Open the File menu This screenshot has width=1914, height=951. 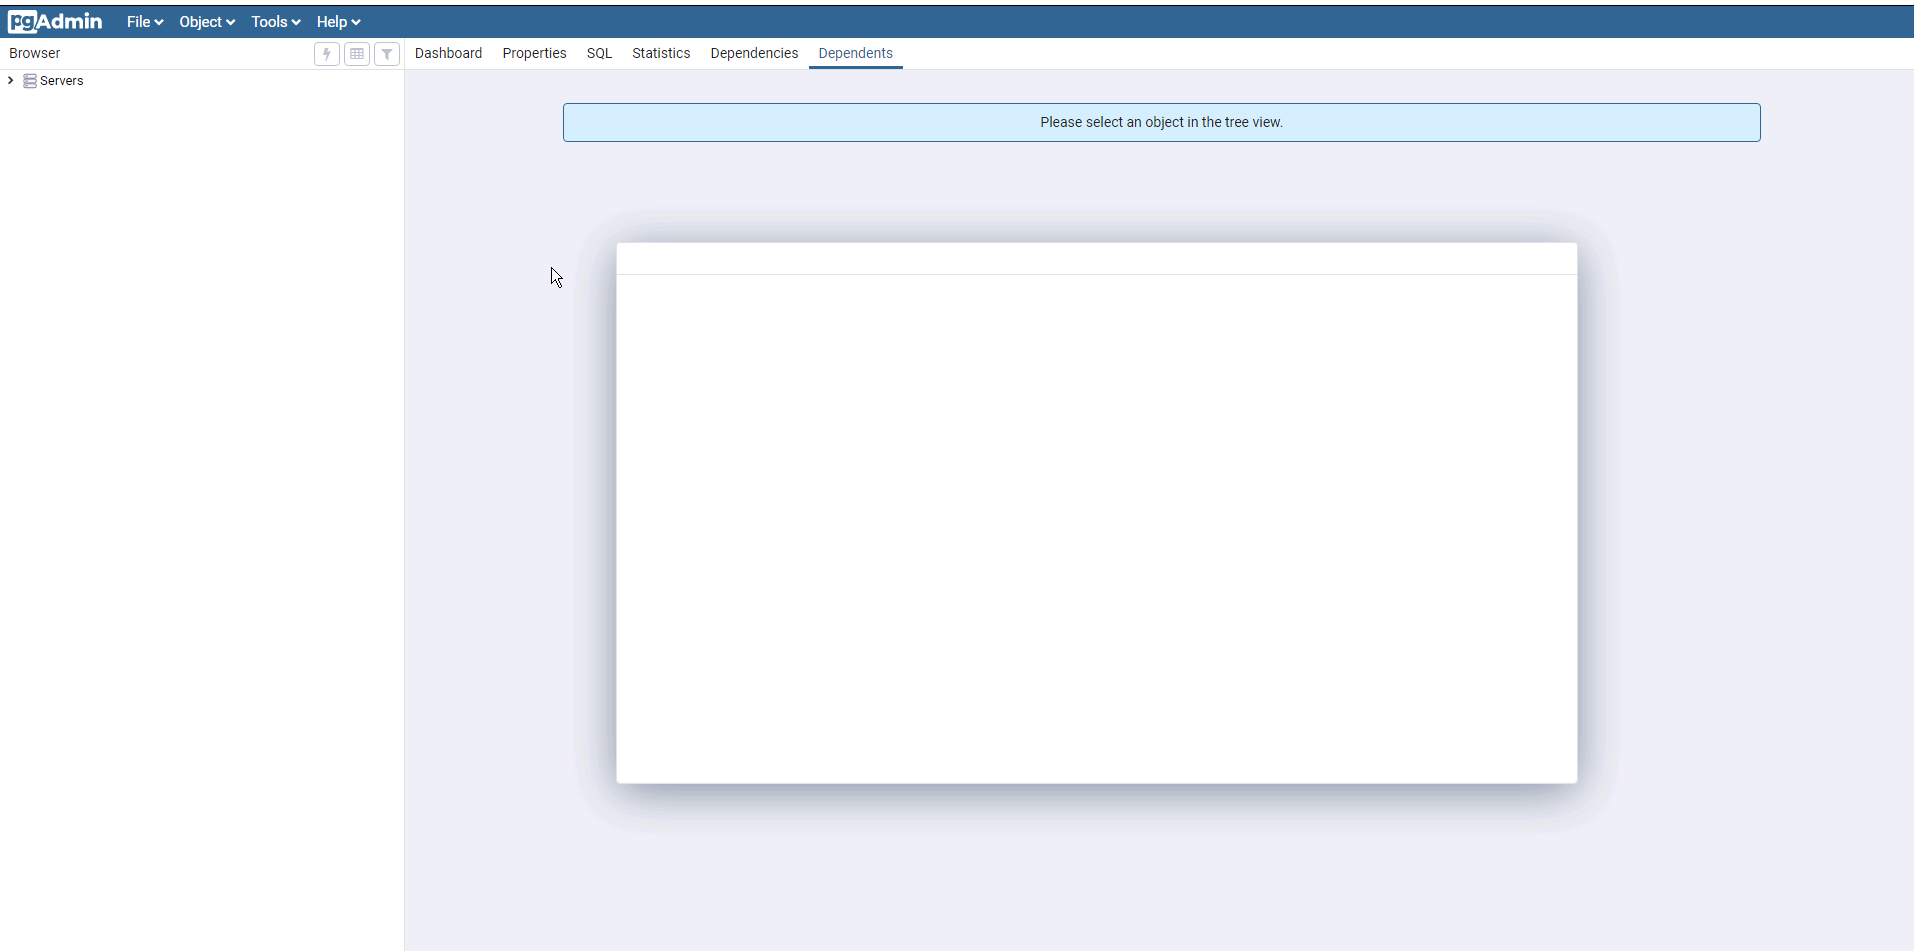tap(144, 22)
